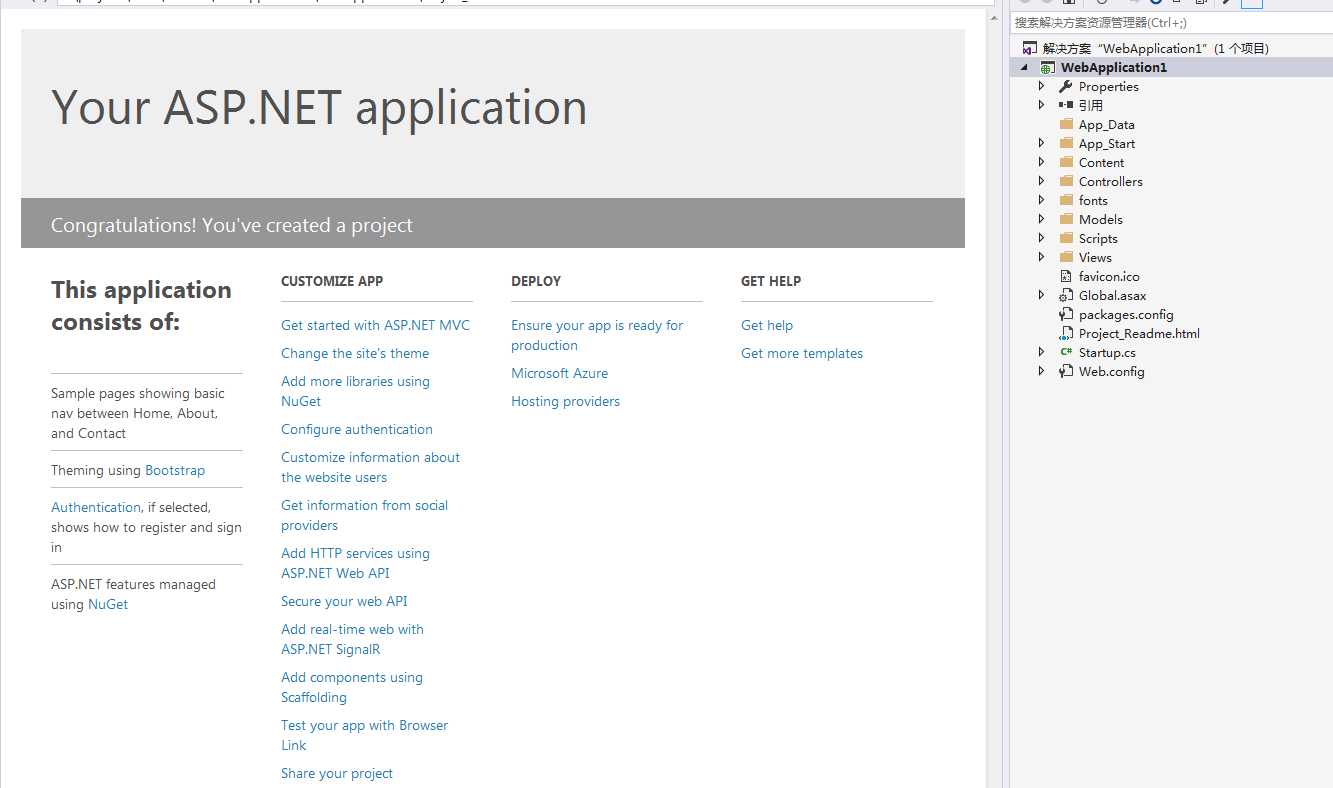Click the Project_Readme.html file icon
The width and height of the screenshot is (1333, 788).
(x=1065, y=334)
